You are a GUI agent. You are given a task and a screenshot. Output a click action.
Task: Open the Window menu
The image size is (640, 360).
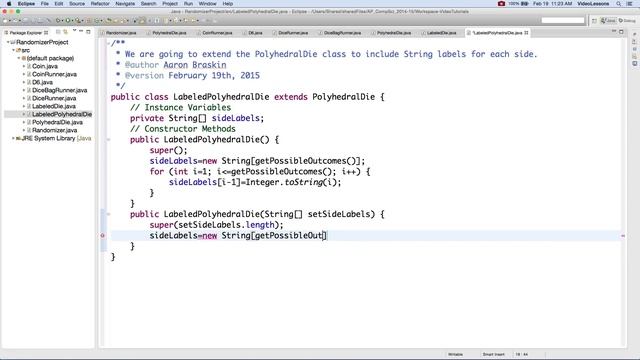(207, 4)
